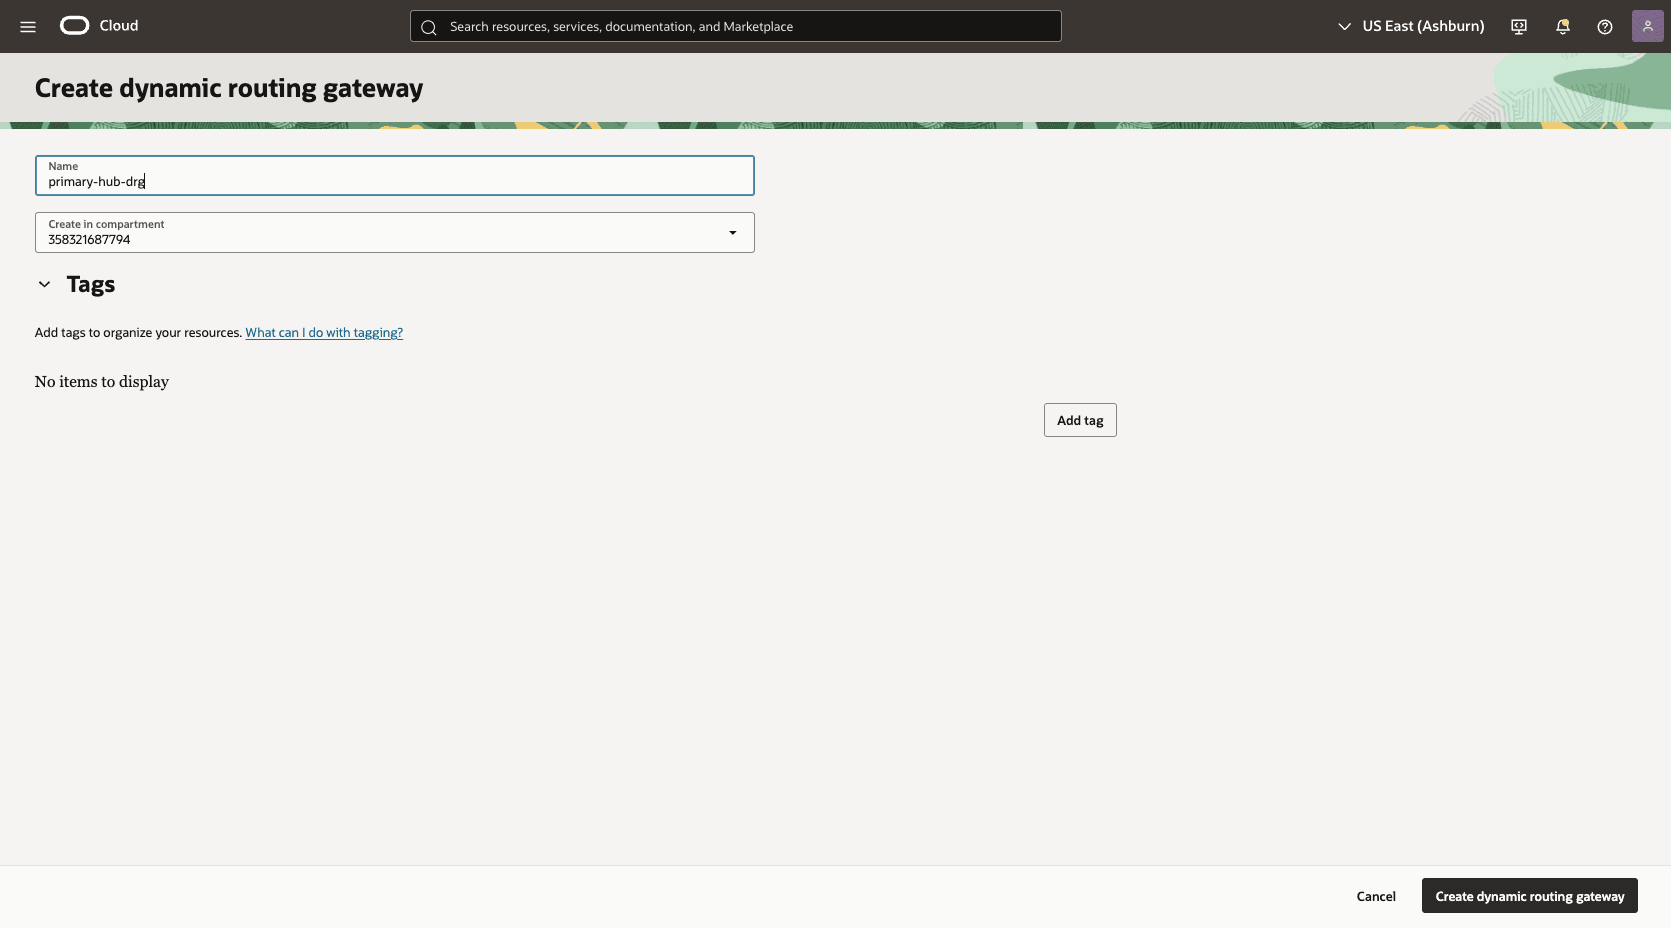The image size is (1671, 928).
Task: Open the 'What can I do with tagging?' link
Action: (323, 332)
